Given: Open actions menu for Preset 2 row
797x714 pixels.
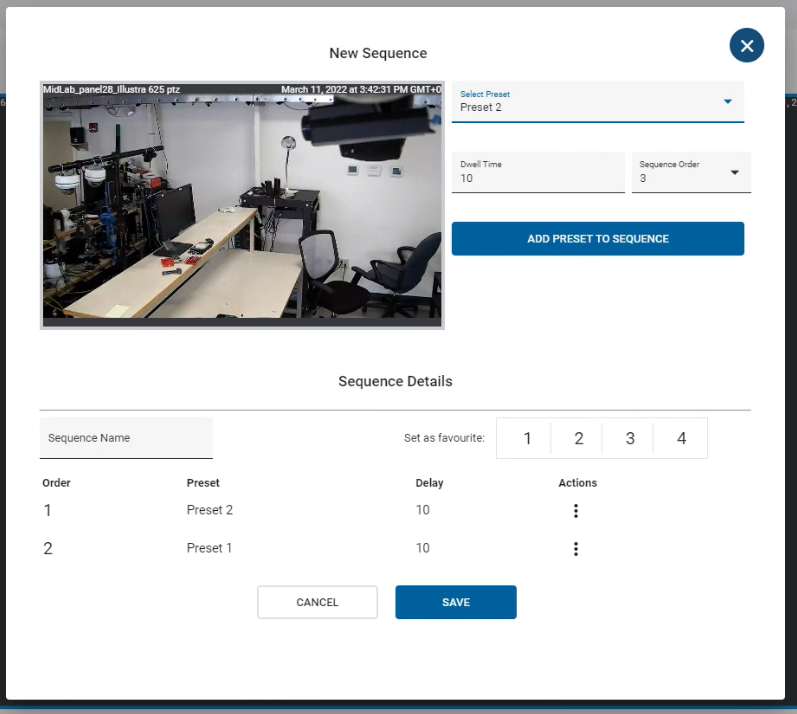Looking at the screenshot, I should [575, 511].
